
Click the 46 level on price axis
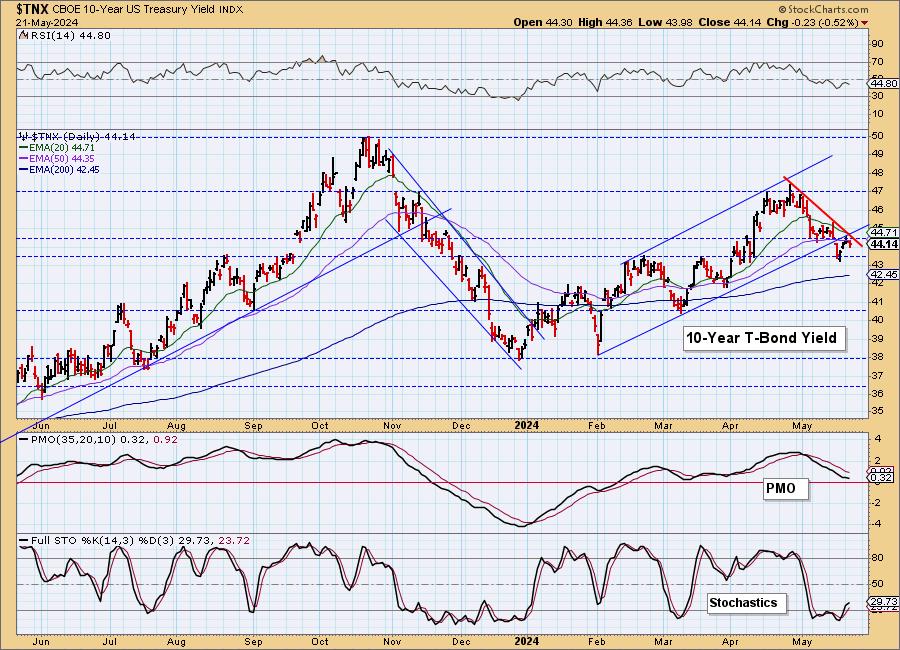pyautogui.click(x=878, y=210)
